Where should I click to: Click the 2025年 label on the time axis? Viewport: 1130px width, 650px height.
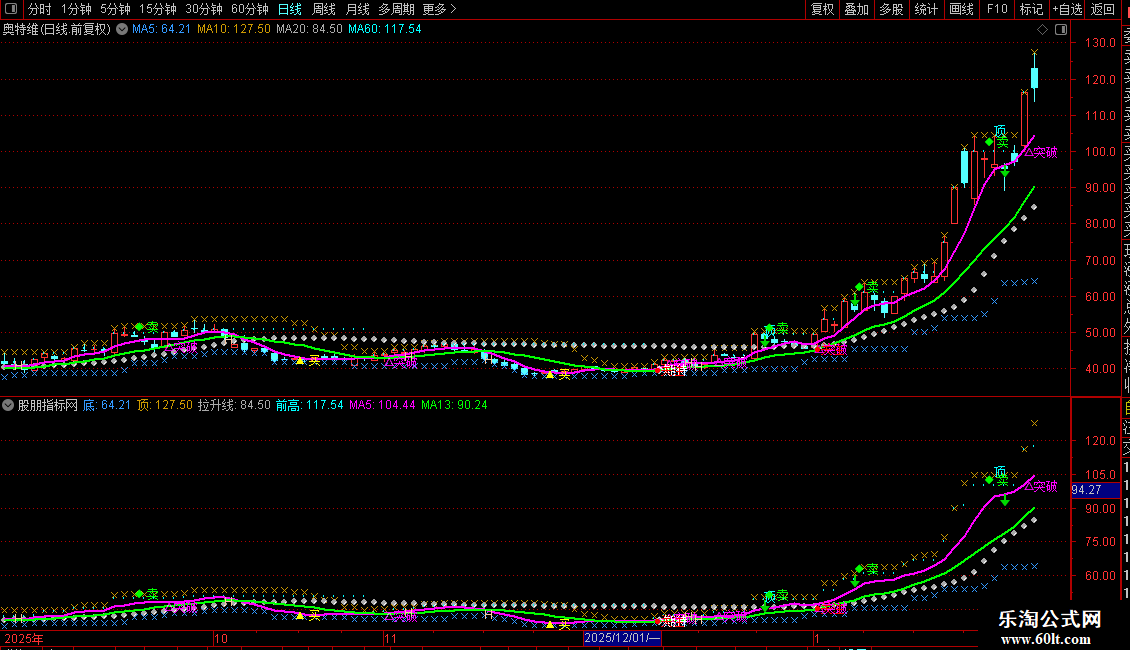click(24, 639)
